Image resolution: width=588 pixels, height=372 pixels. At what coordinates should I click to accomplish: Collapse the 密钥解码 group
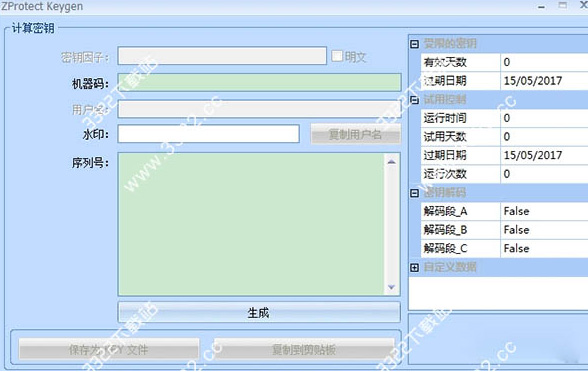(x=414, y=193)
